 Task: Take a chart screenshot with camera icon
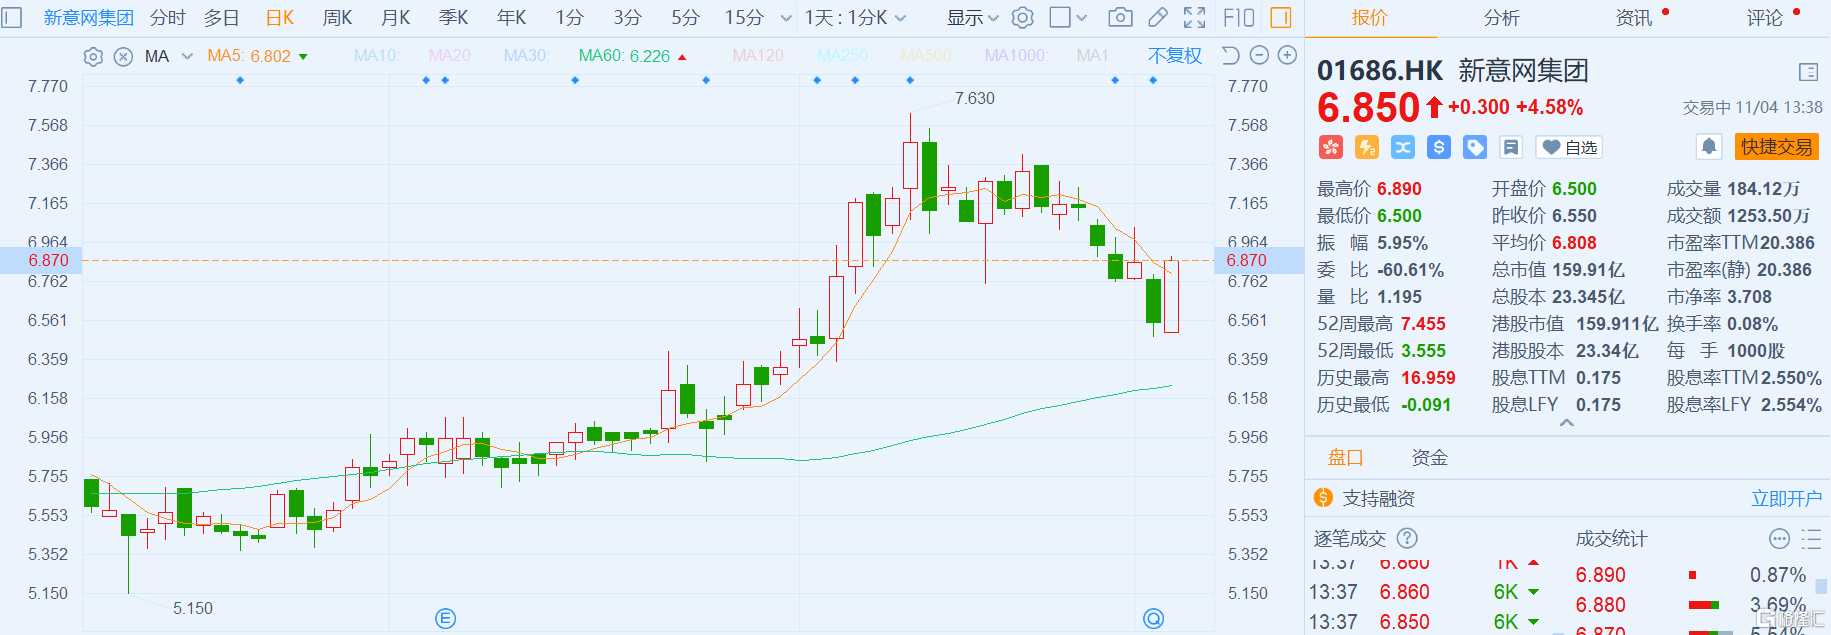click(1120, 17)
